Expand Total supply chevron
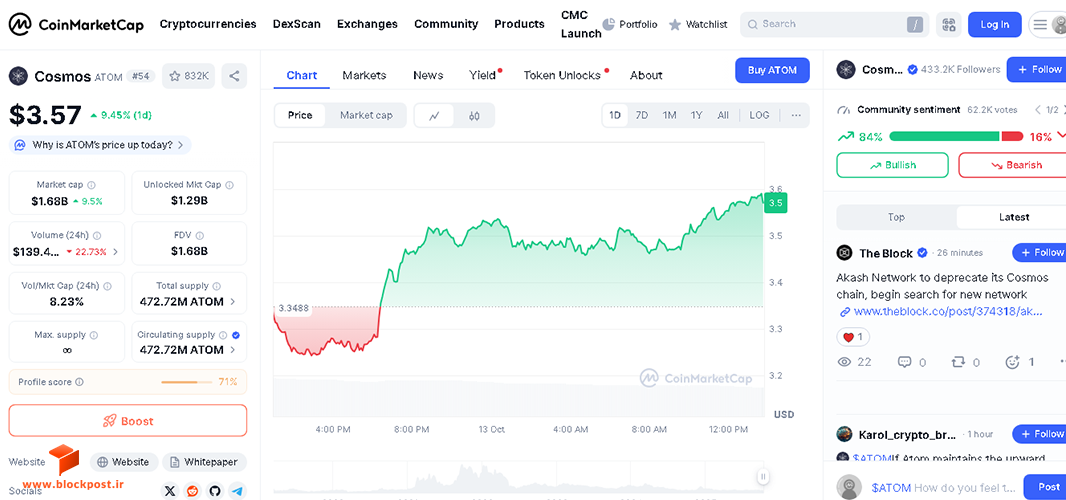This screenshot has height=500, width=1066. (233, 301)
